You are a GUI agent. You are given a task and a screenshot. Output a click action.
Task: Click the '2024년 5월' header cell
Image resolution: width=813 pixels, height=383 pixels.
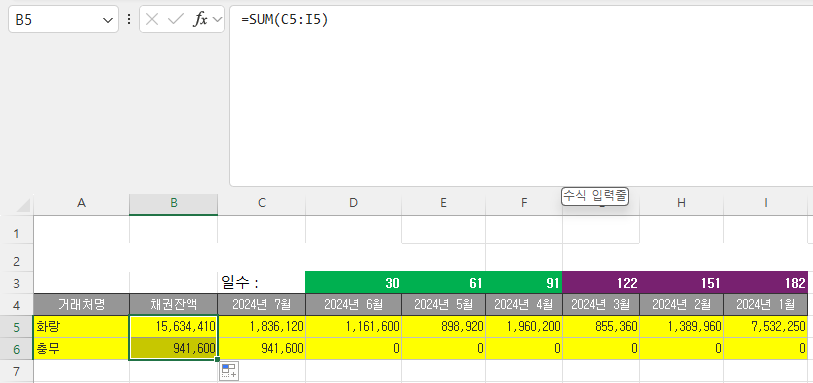[443, 305]
